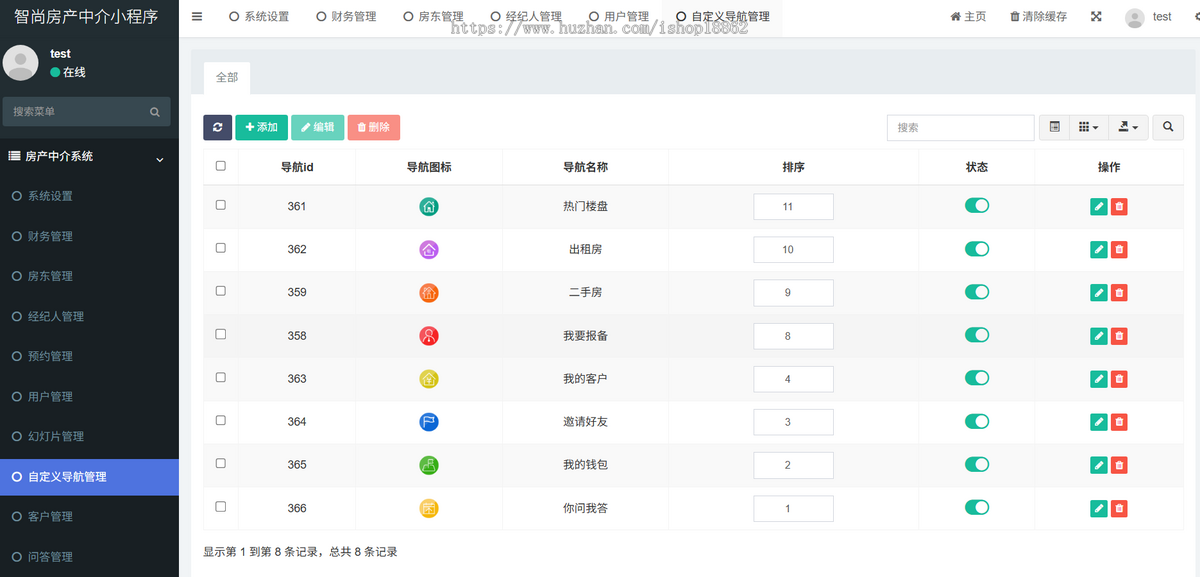The image size is (1200, 577).
Task: Disable the status toggle for 出租房
Action: click(x=977, y=249)
